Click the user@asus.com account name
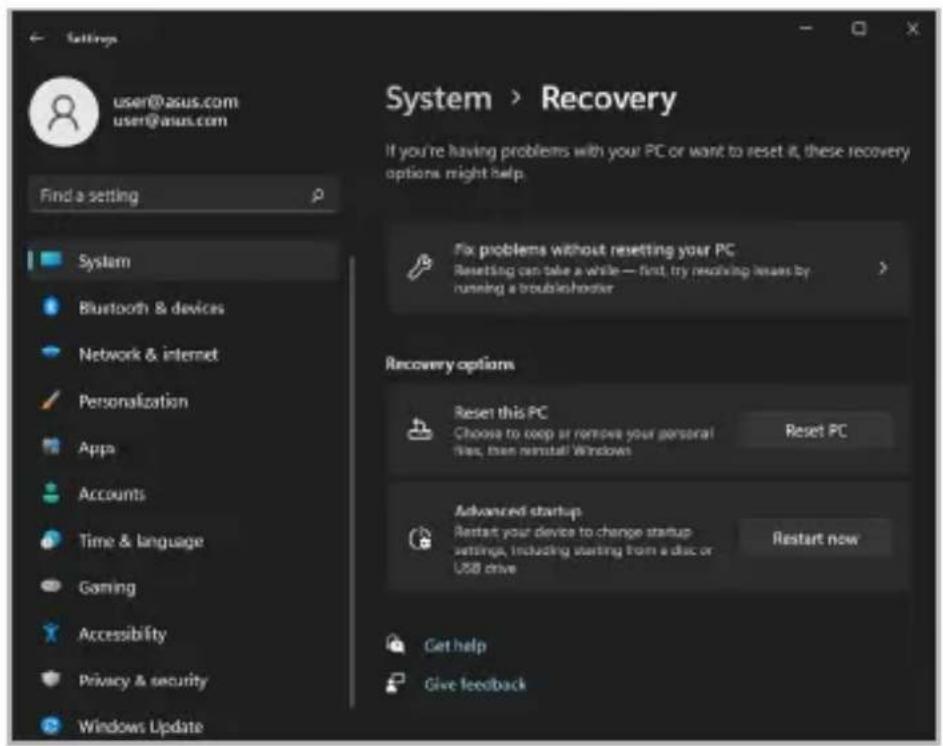 click(x=176, y=102)
